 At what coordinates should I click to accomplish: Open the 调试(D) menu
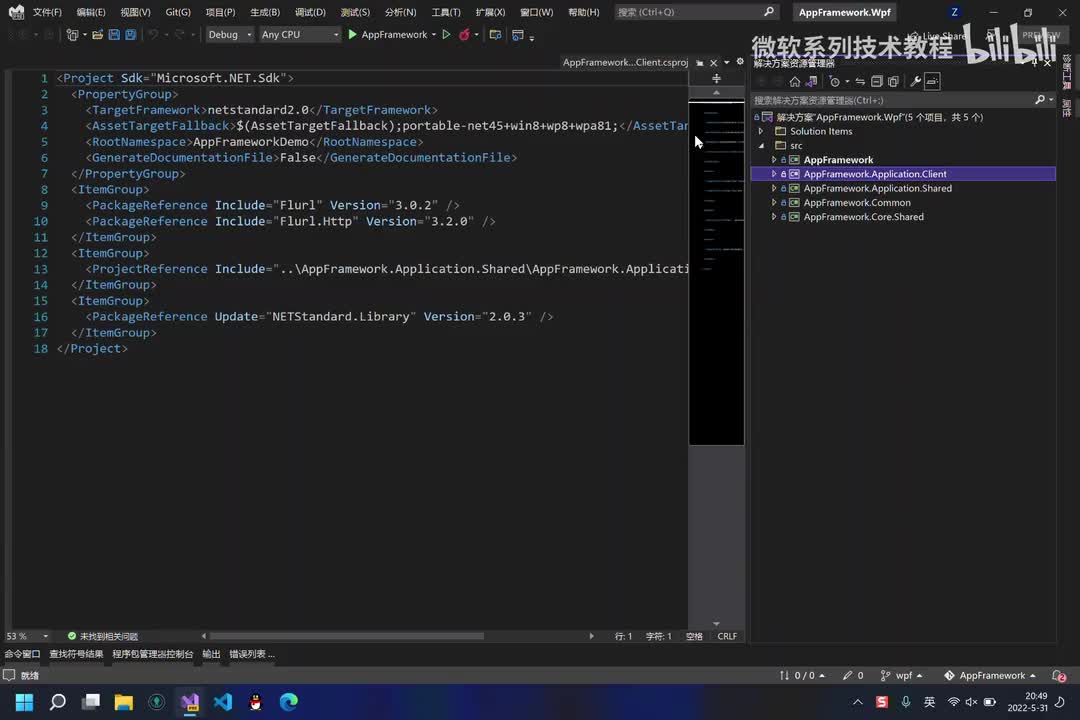coord(310,12)
